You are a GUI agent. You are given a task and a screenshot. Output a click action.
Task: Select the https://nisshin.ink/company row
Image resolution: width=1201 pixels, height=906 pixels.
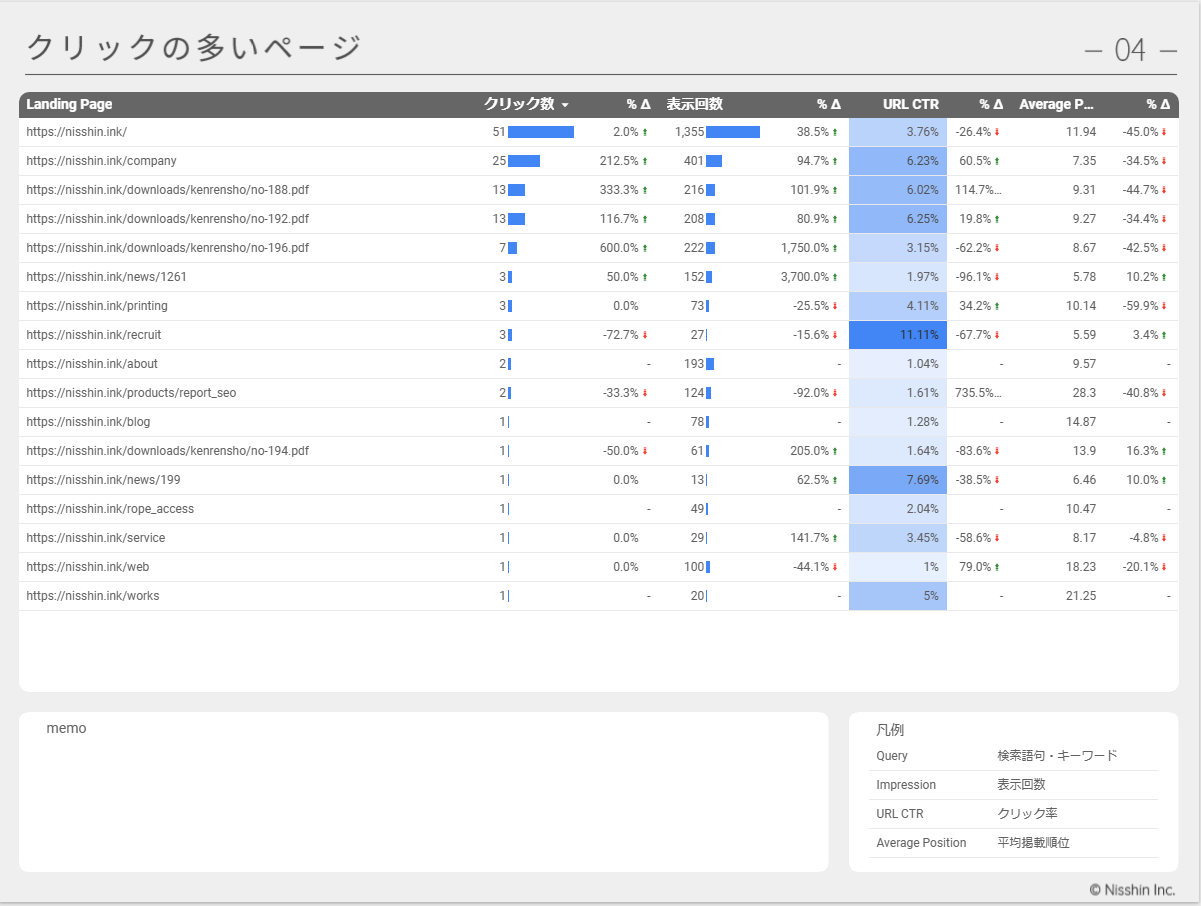pos(598,161)
